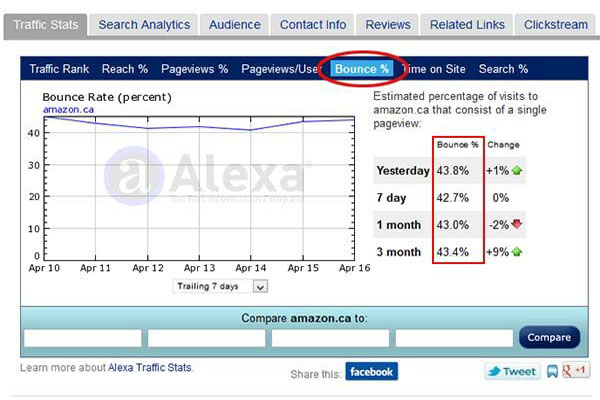The height and width of the screenshot is (400, 600).
Task: Go to the Contact Info tab
Action: point(313,25)
